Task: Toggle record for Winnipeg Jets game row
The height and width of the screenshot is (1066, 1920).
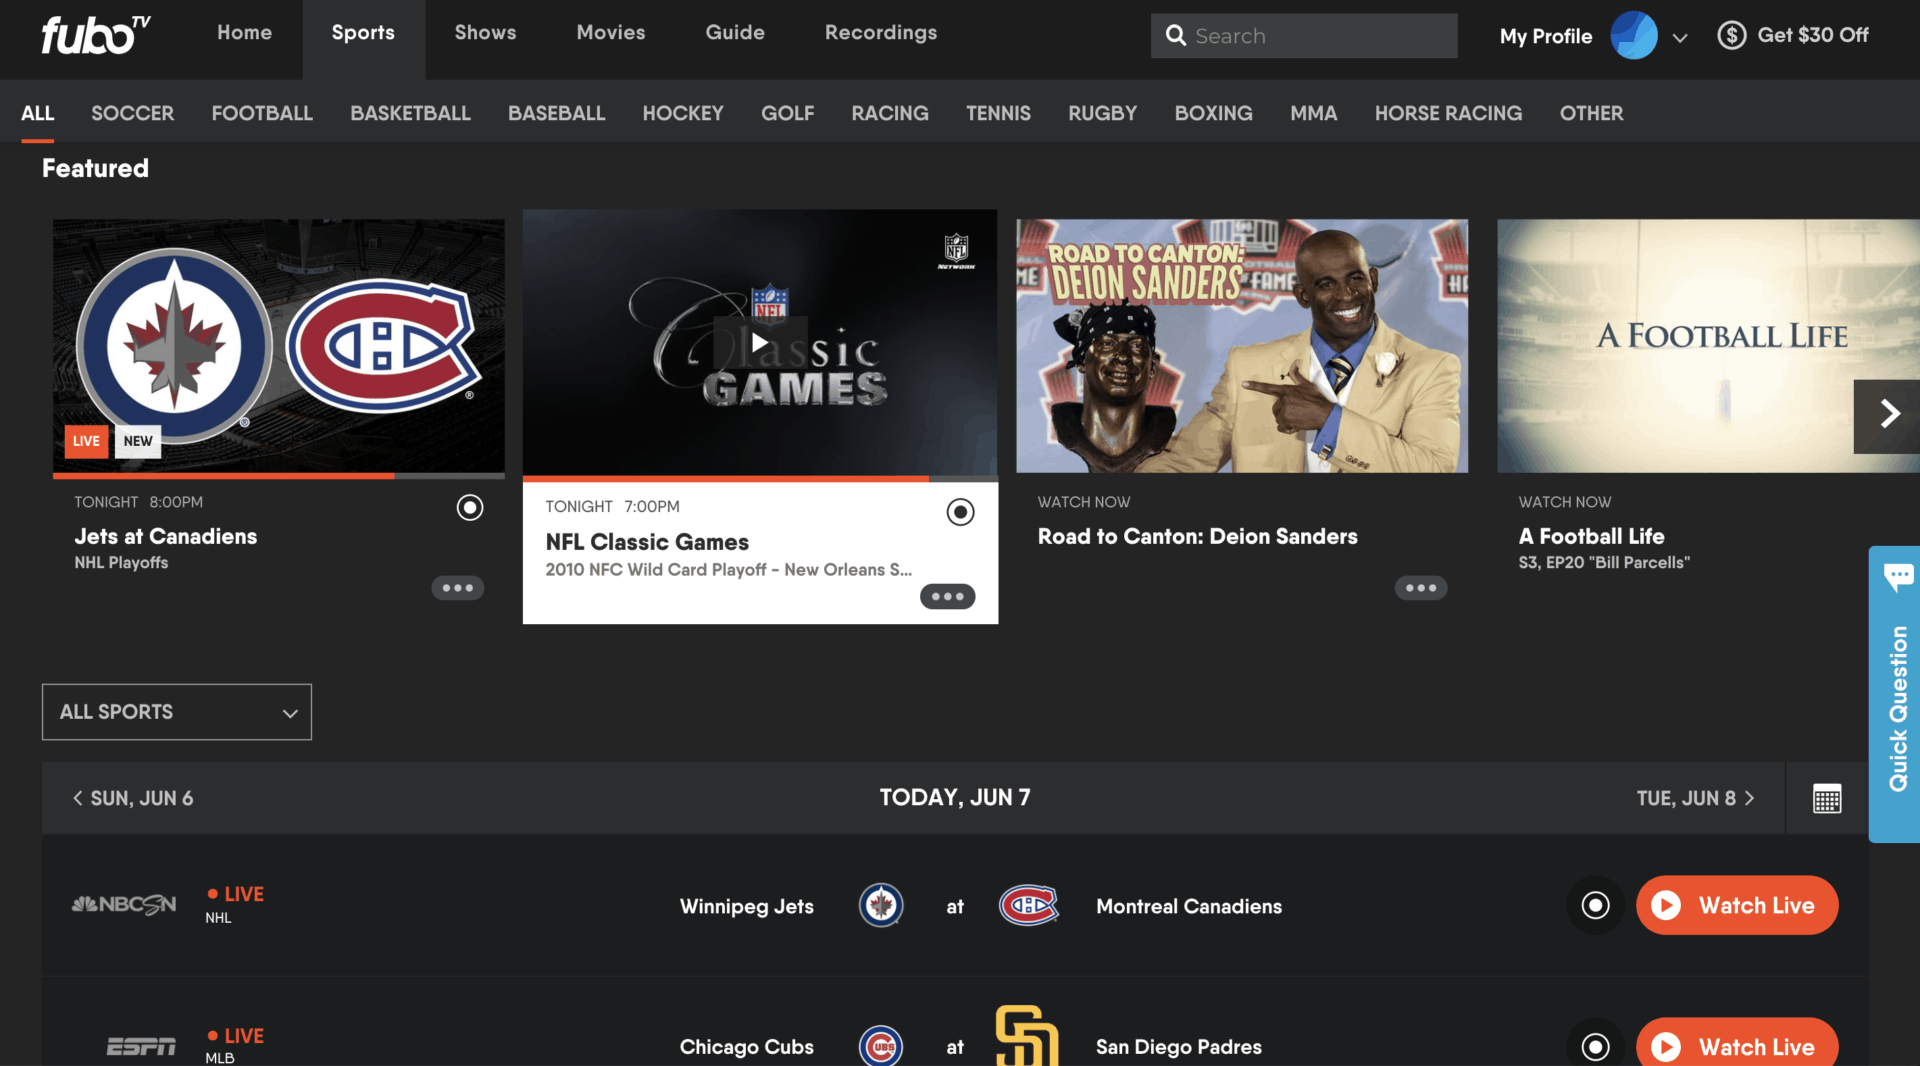Action: 1596,906
